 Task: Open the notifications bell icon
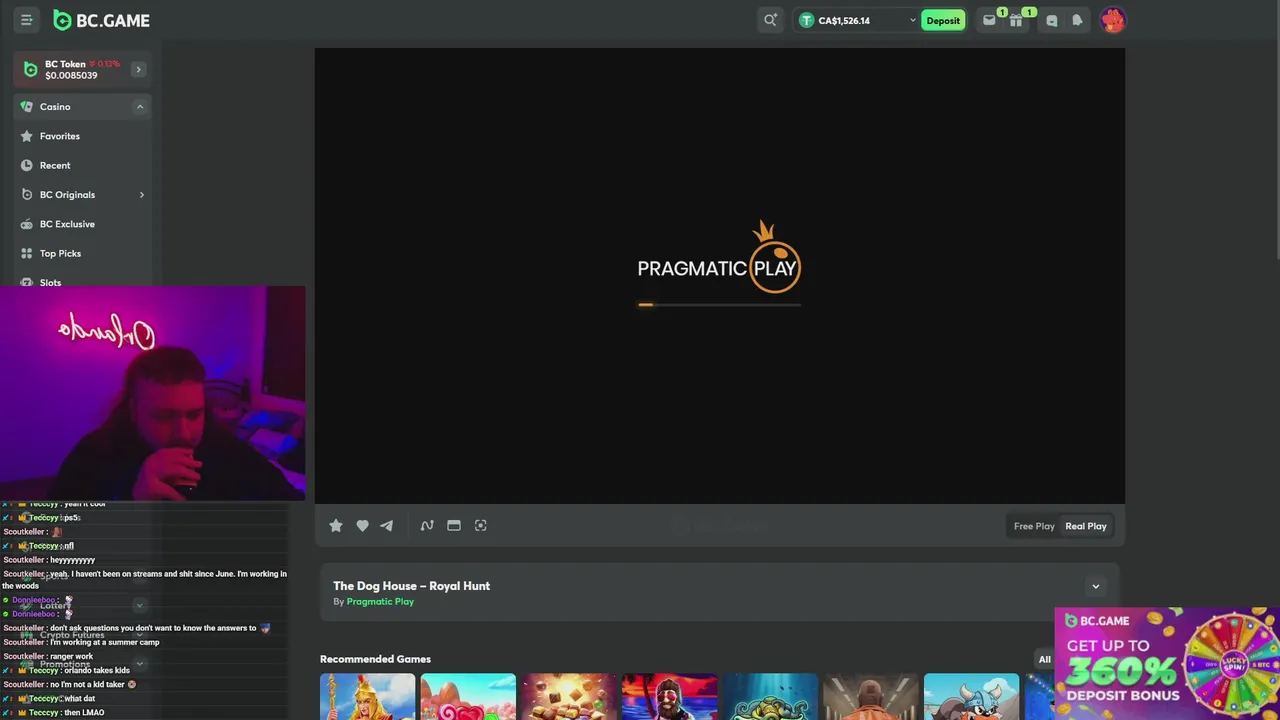tap(1077, 20)
